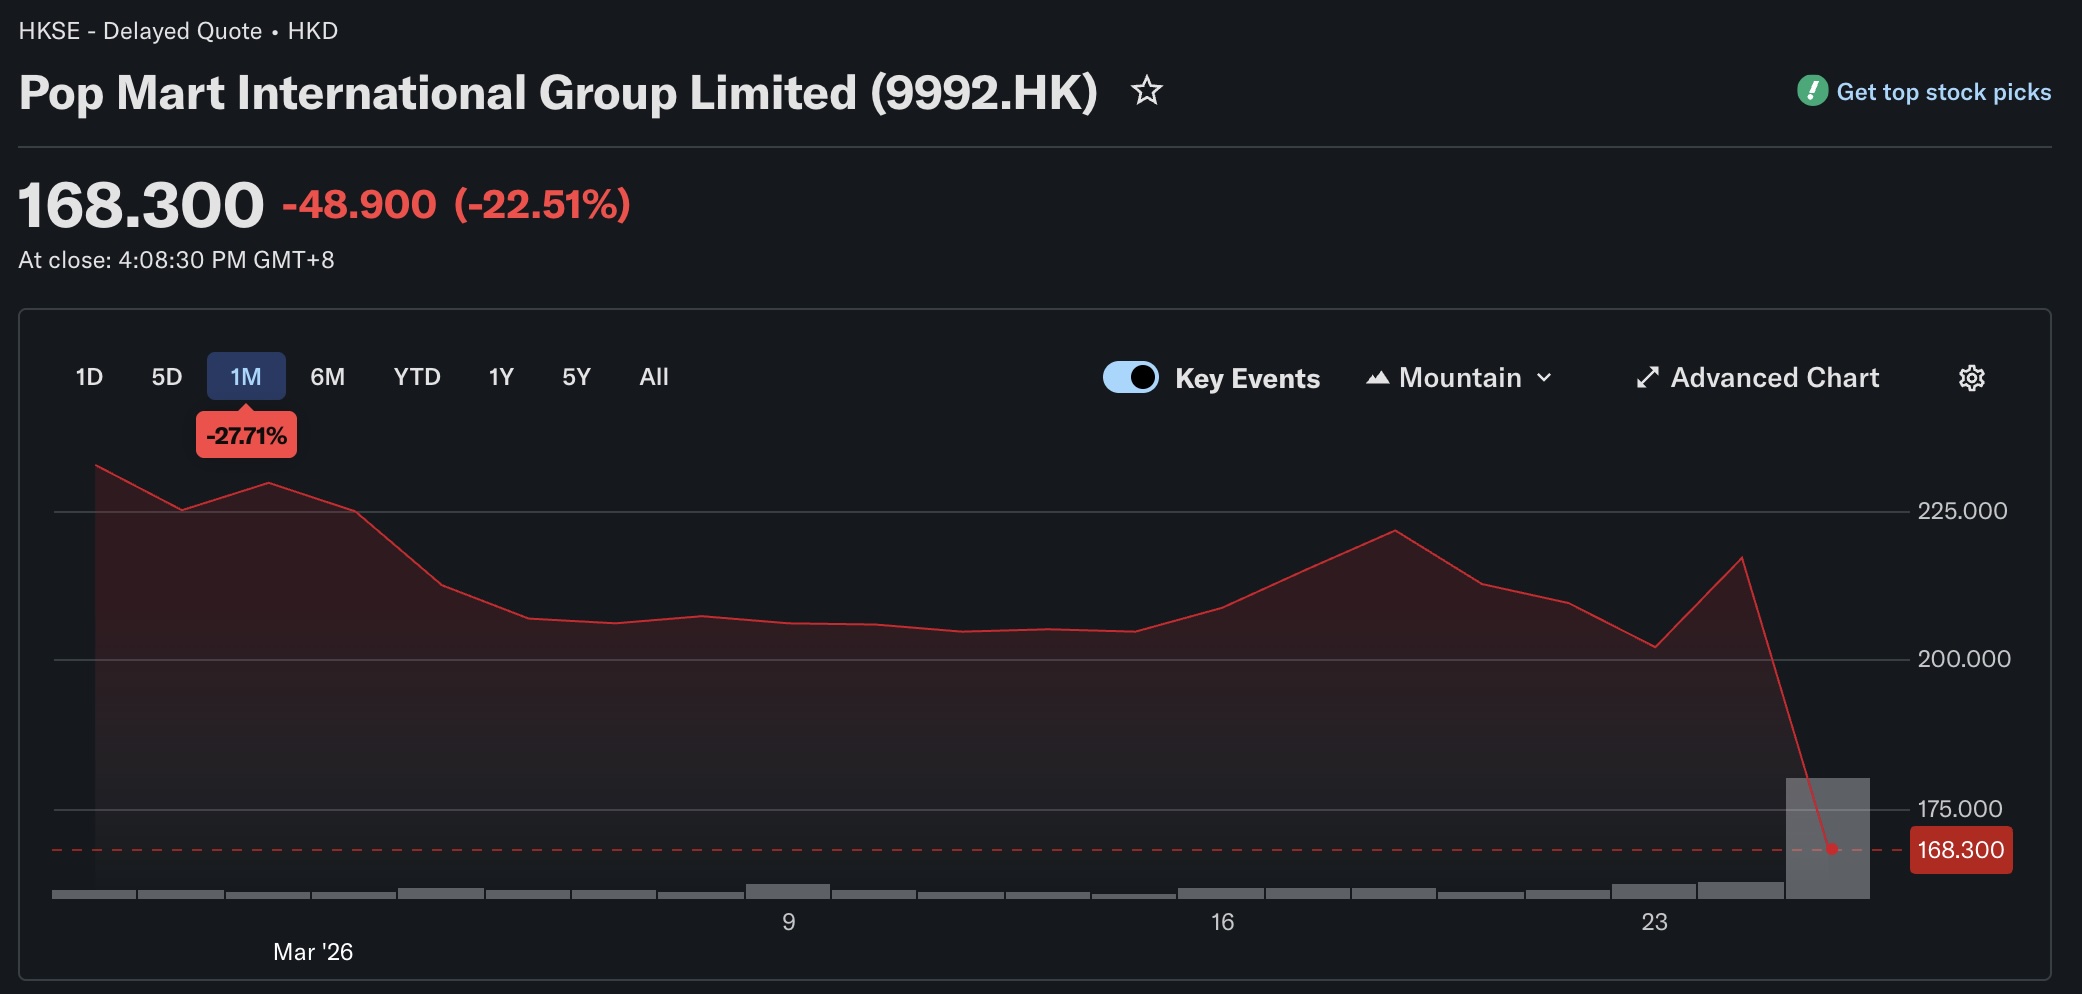Click the Mountain chart type icon
This screenshot has height=994, width=2082.
(1377, 378)
